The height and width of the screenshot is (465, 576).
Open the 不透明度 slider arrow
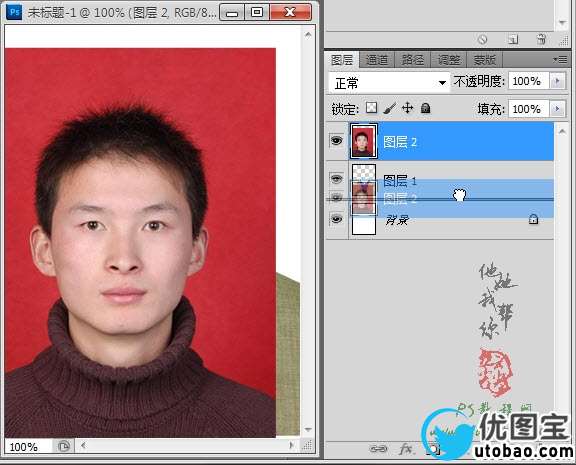tap(557, 81)
